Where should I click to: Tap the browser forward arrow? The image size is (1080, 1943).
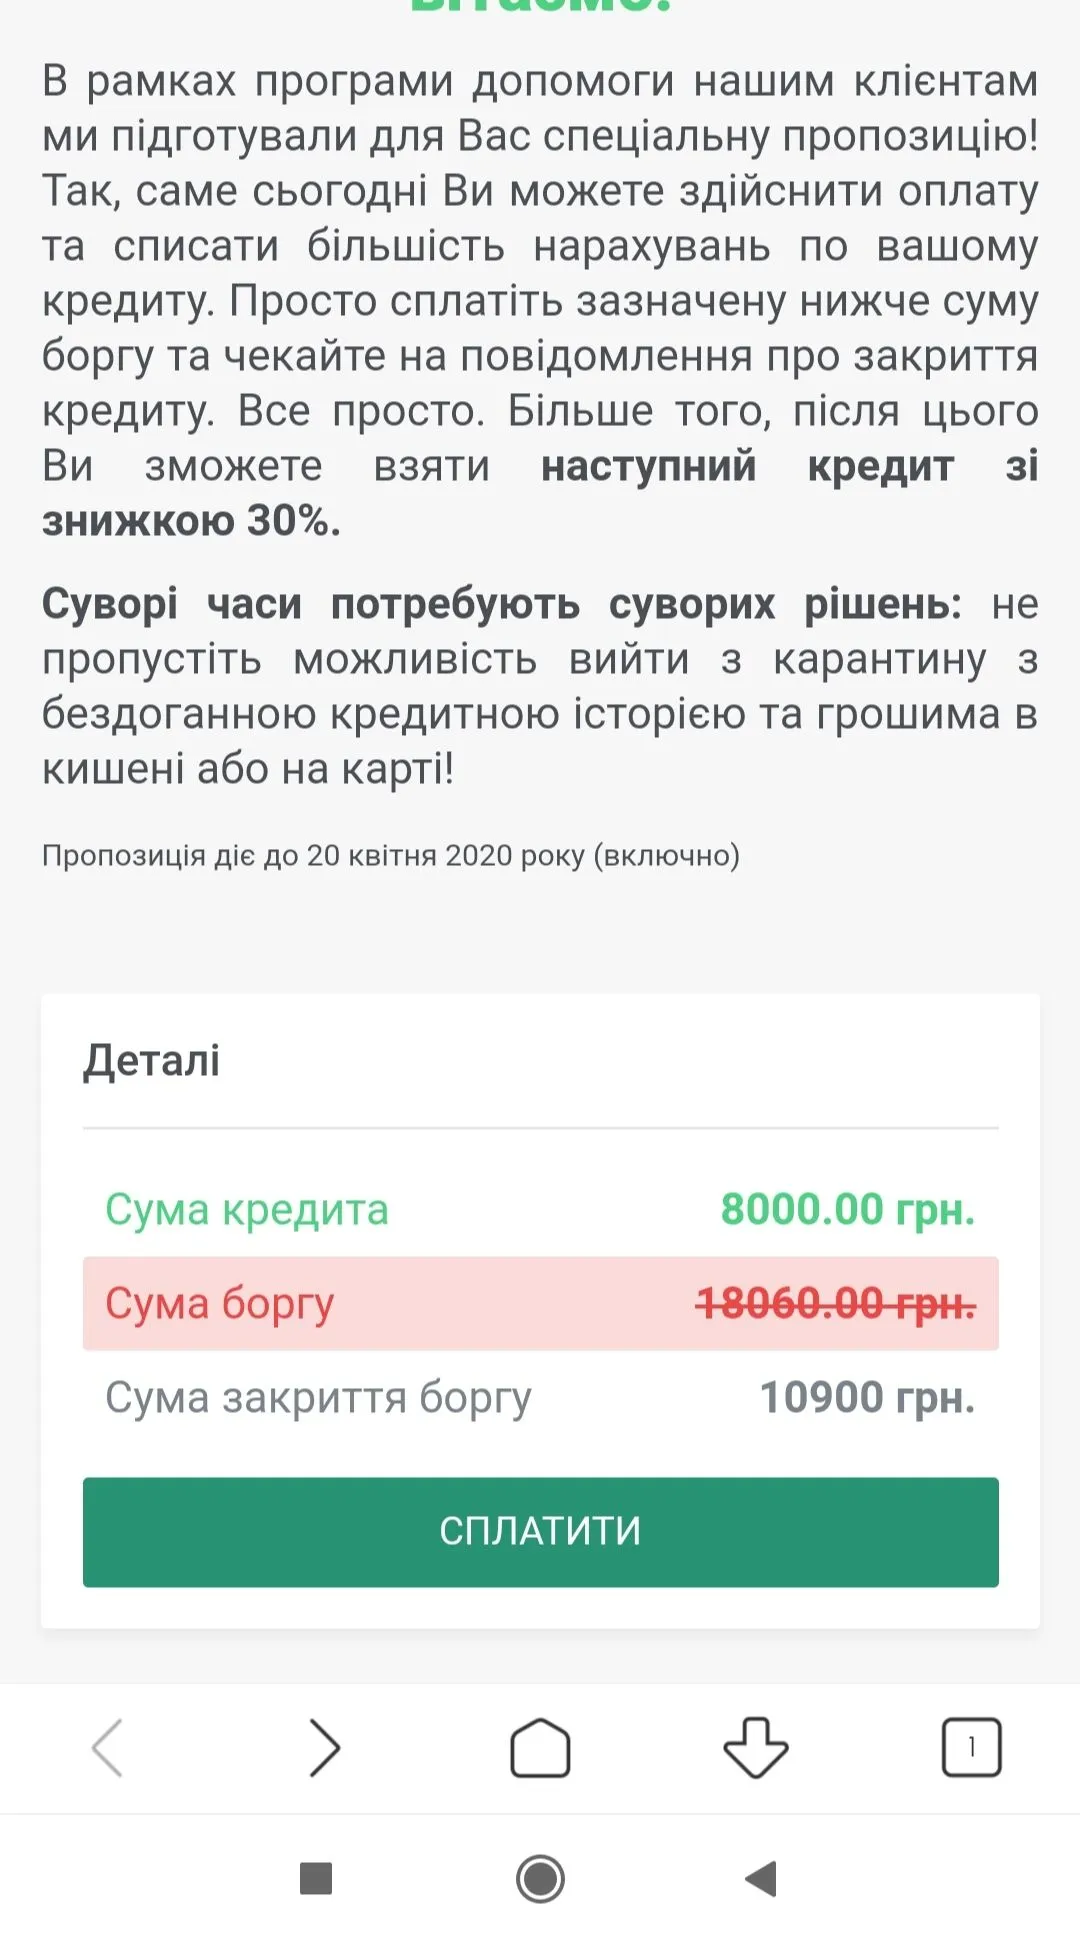(324, 1748)
